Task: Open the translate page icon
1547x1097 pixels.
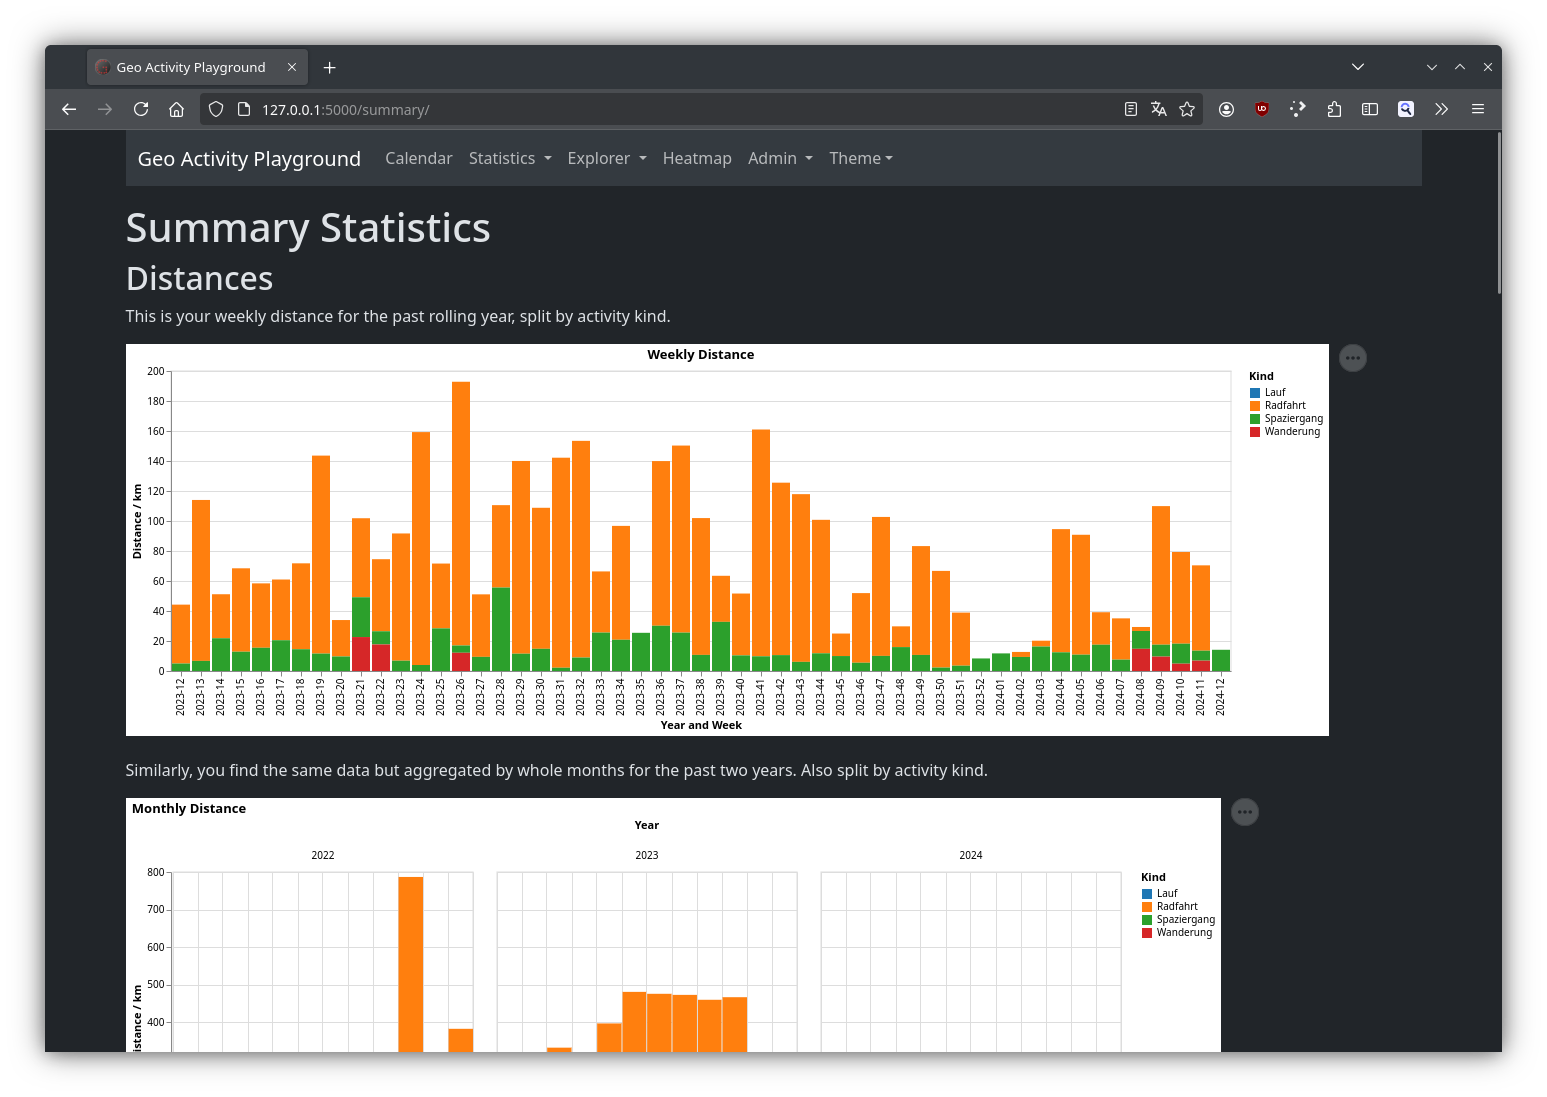Action: (x=1159, y=109)
